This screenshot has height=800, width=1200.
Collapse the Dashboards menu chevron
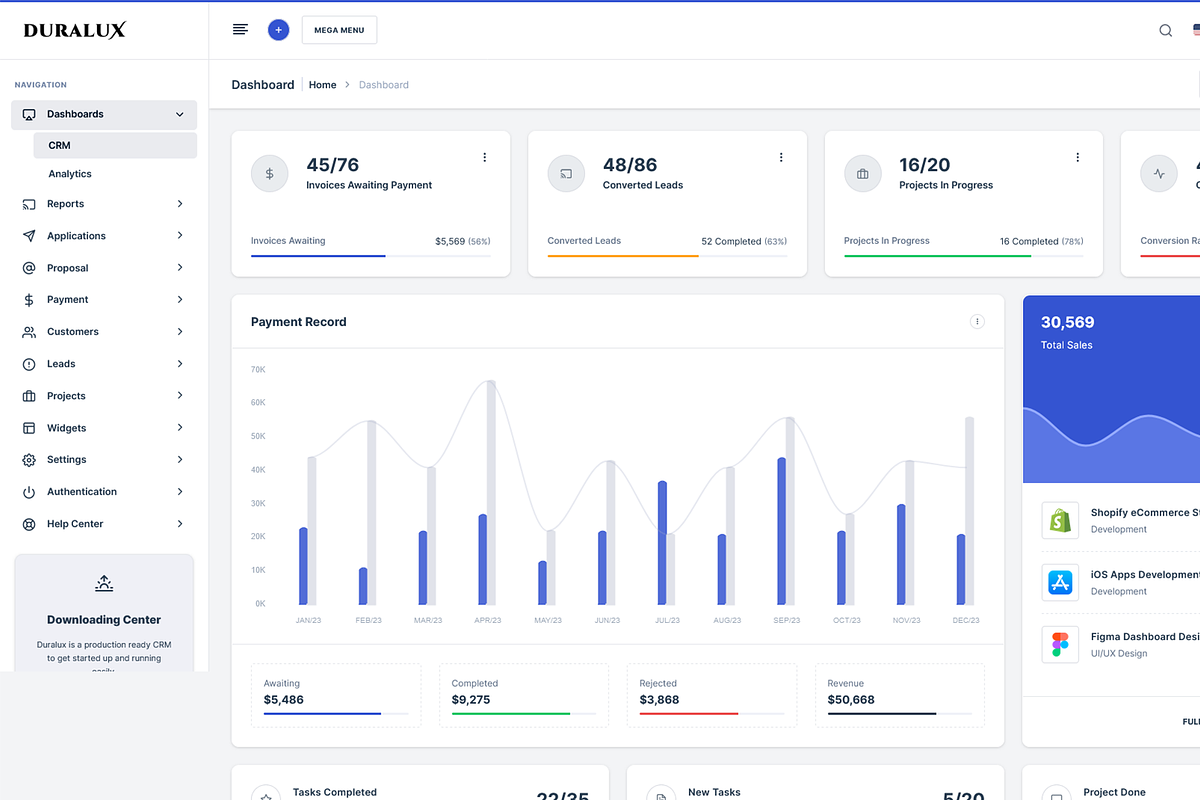180,115
